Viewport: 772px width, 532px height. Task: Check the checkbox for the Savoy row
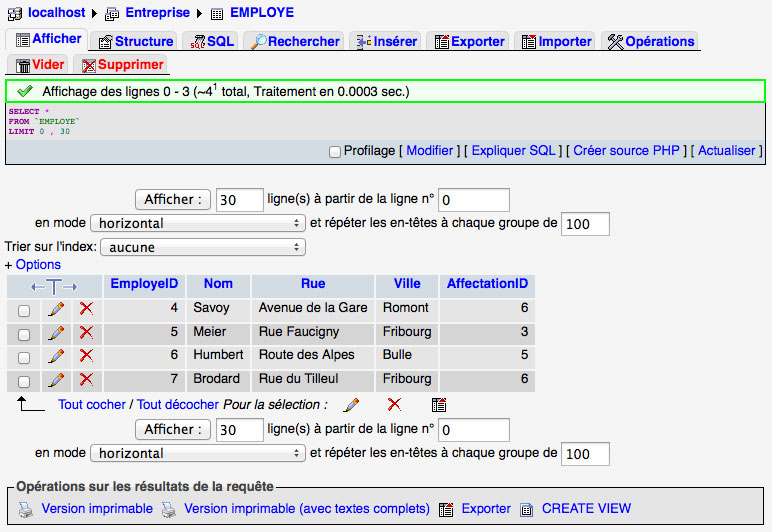click(24, 311)
